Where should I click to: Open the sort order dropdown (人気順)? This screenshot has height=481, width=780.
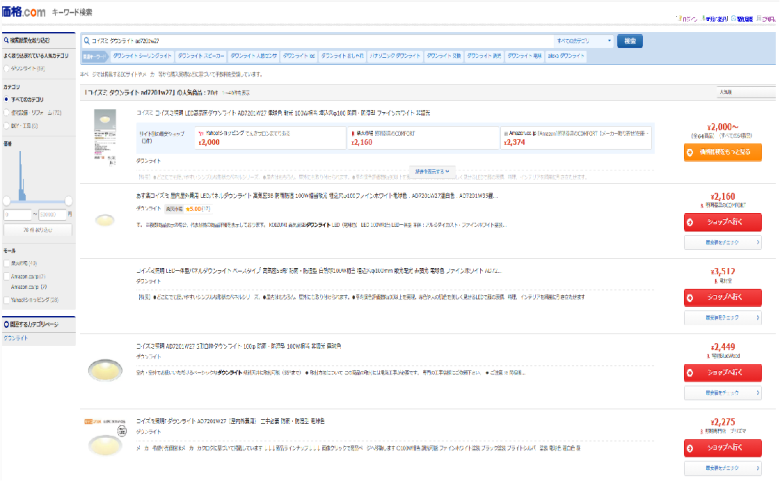[740, 90]
